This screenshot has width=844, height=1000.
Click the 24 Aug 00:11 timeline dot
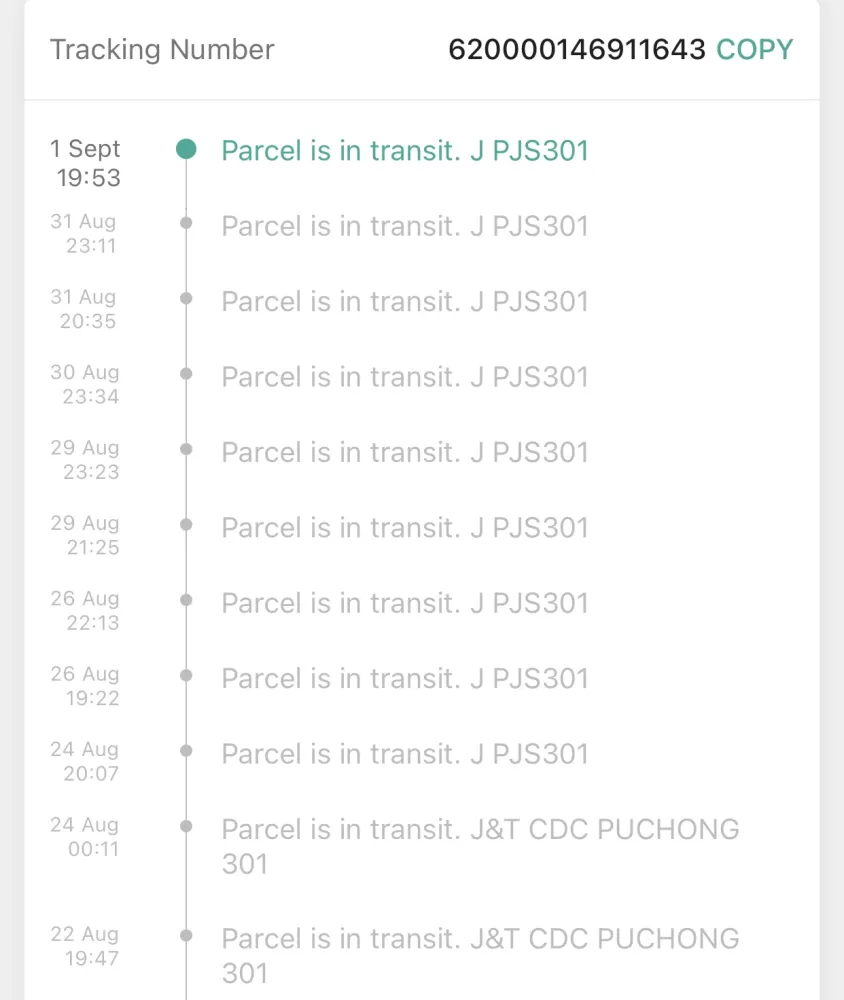[x=186, y=826]
